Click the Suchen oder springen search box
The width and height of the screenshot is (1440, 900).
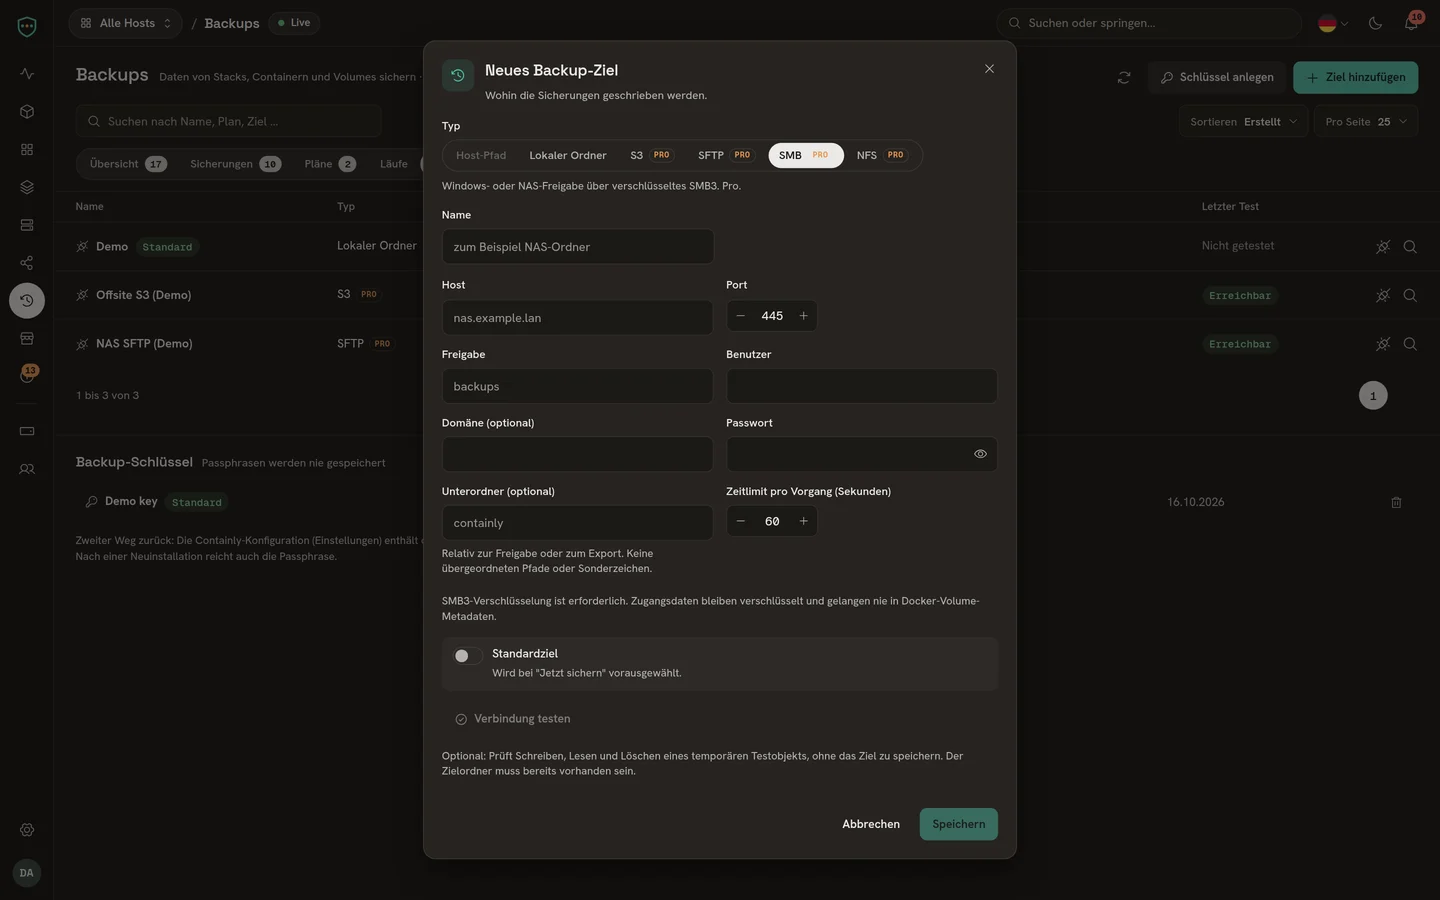click(x=1149, y=23)
